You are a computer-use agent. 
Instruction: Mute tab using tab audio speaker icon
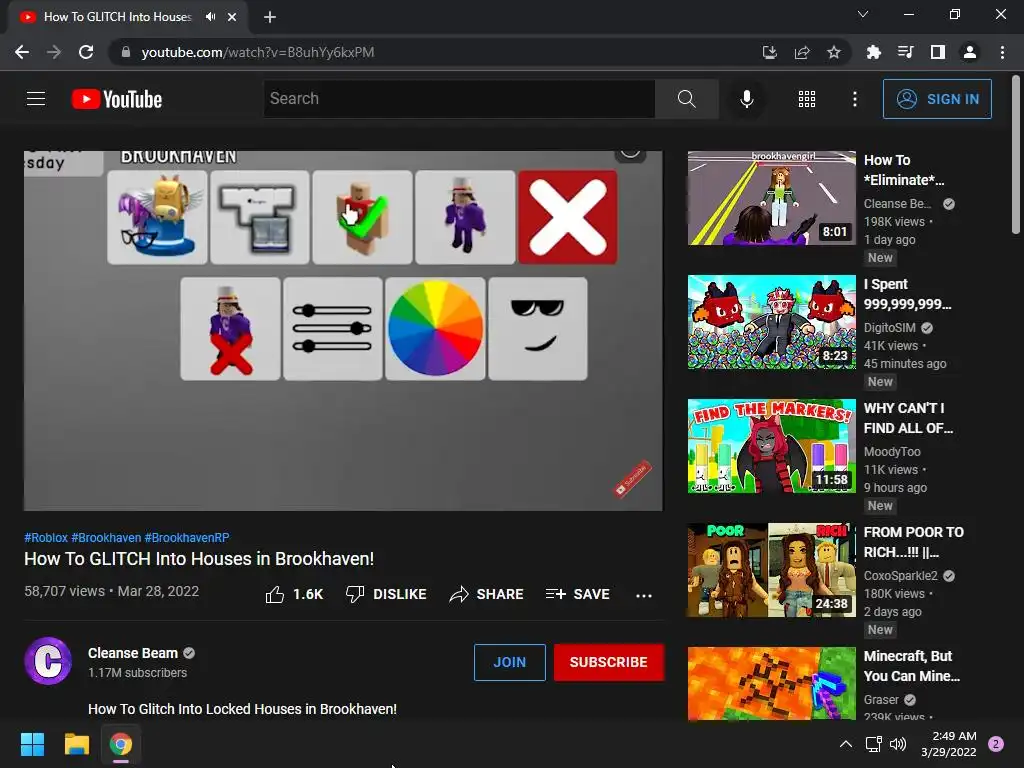[x=210, y=17]
